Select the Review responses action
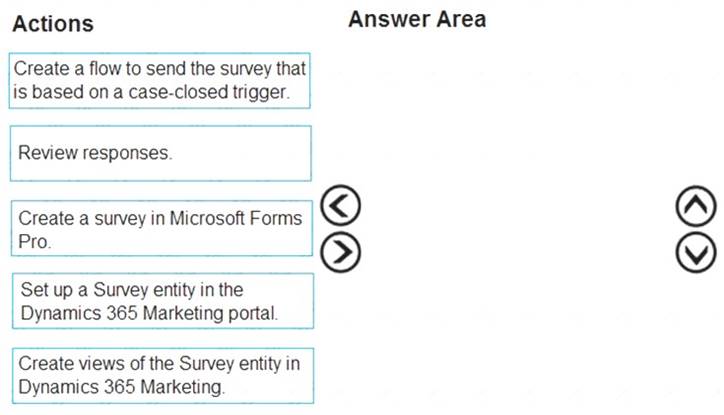The width and height of the screenshot is (724, 415). pyautogui.click(x=161, y=153)
